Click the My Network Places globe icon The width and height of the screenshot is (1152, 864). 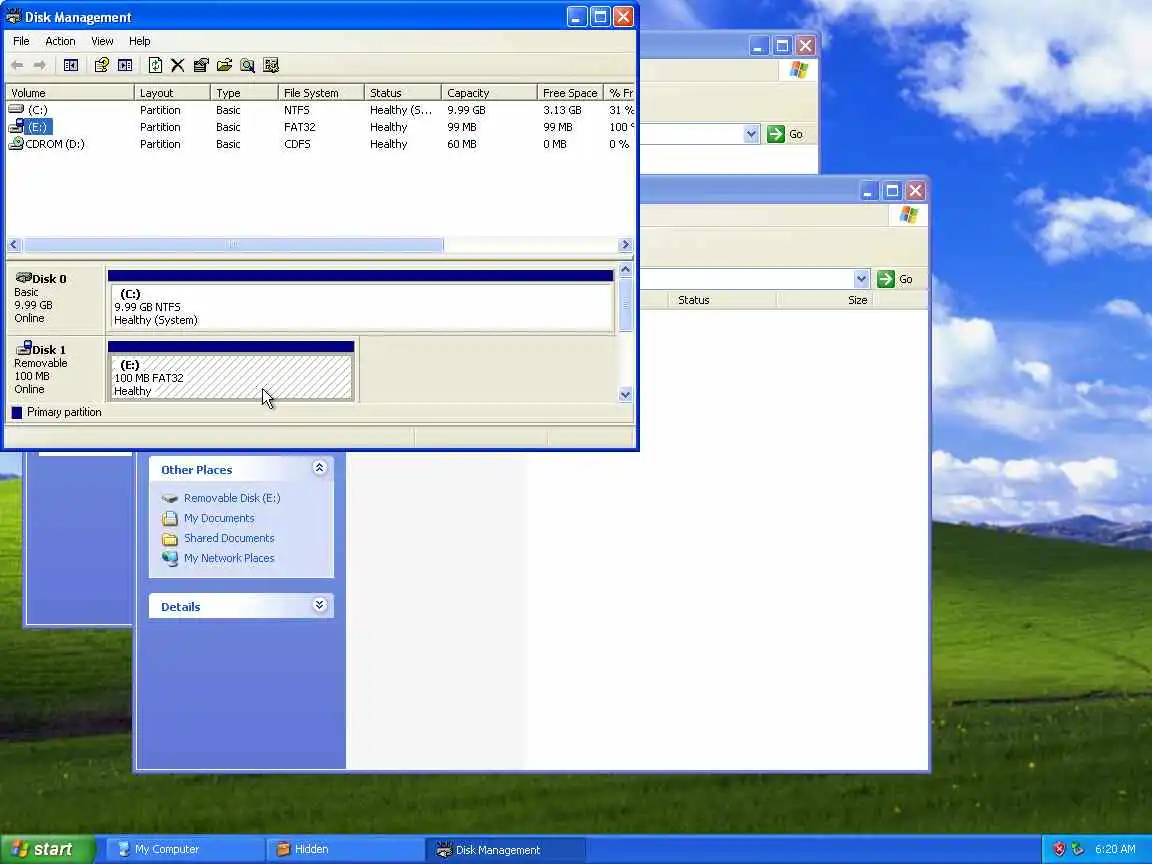(x=170, y=558)
